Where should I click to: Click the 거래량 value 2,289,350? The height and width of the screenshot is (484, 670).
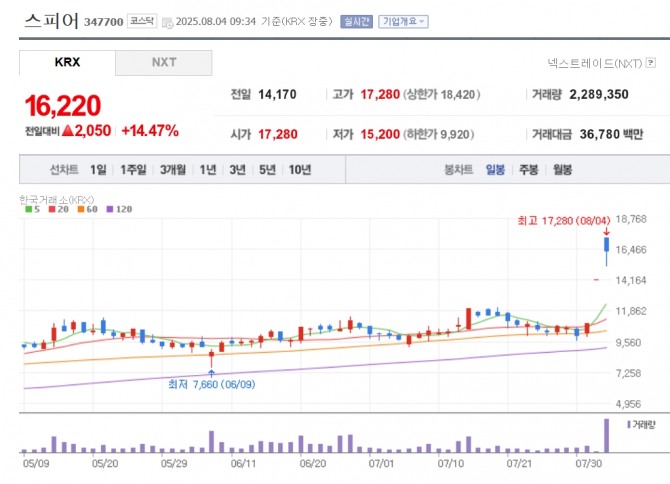coord(599,94)
